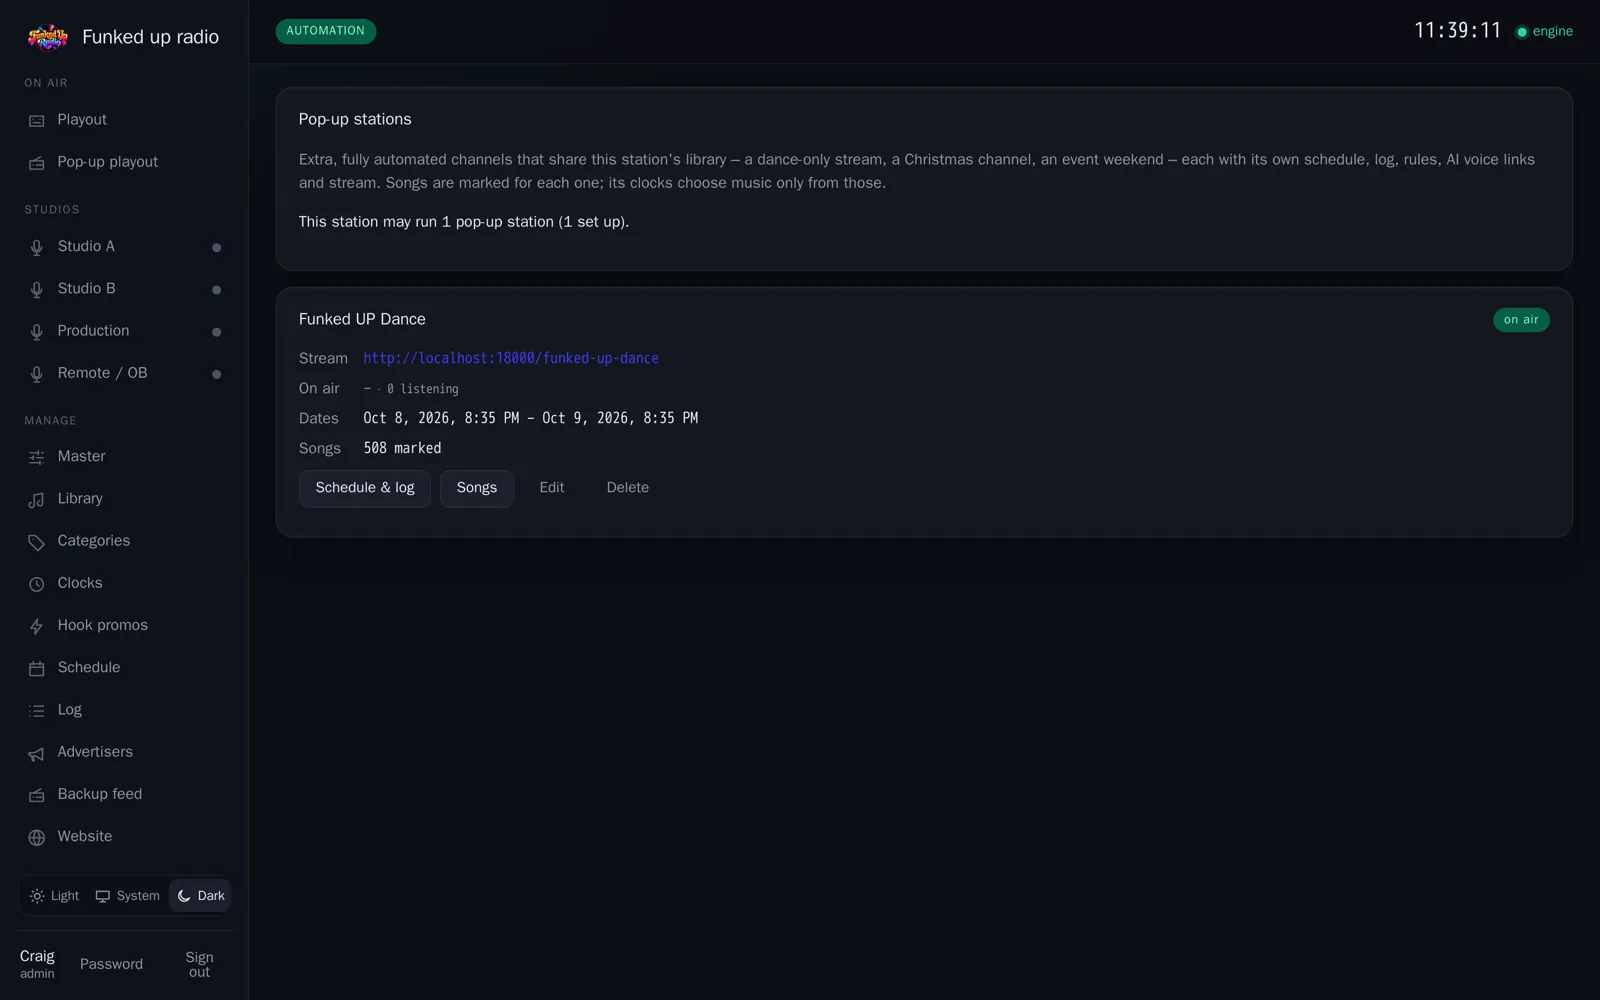The image size is (1600, 1000).
Task: Select the Pop-up playout radio icon
Action: click(36, 162)
